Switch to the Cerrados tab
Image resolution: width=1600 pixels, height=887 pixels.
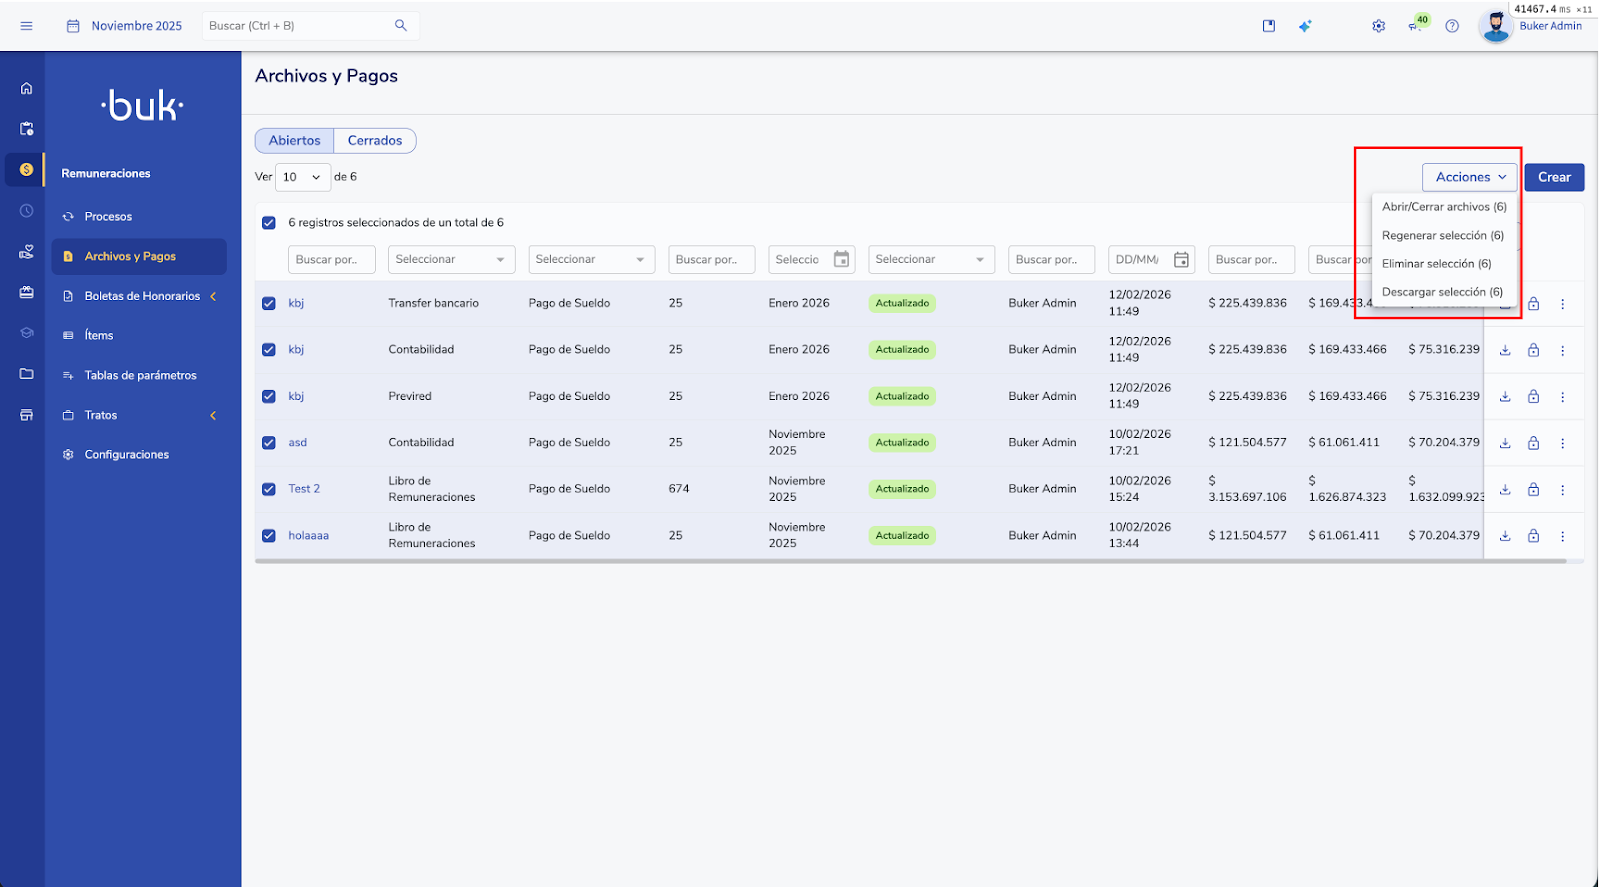(x=374, y=141)
